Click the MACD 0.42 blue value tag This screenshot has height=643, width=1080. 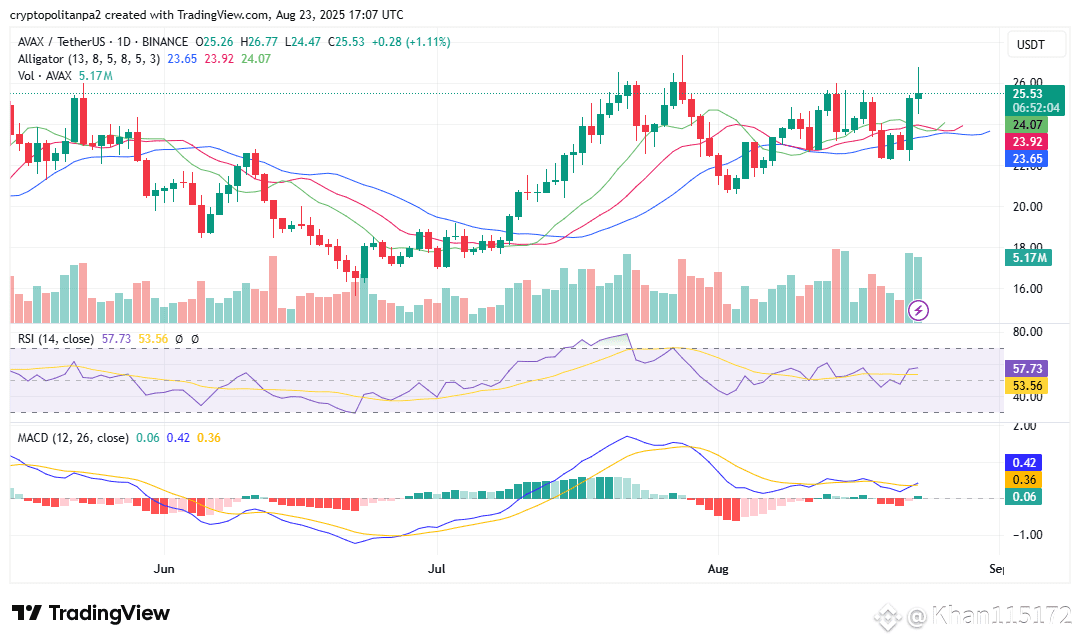(1024, 463)
